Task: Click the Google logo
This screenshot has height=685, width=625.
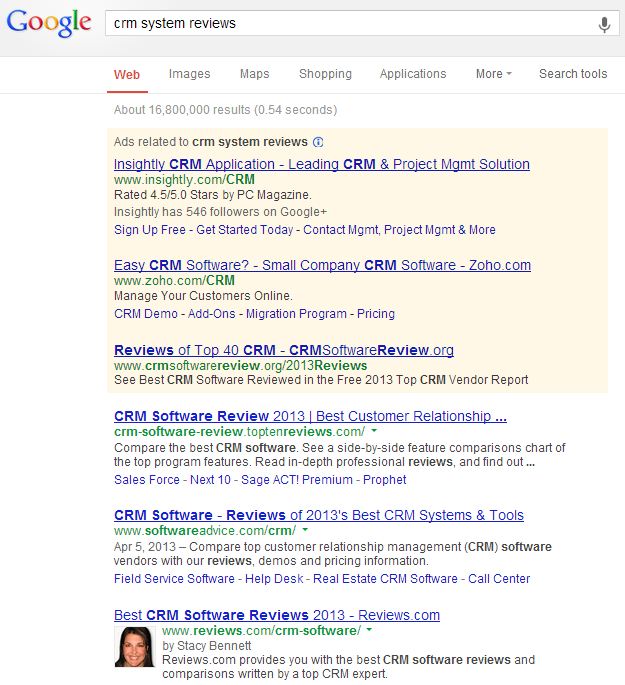Action: pyautogui.click(x=49, y=24)
